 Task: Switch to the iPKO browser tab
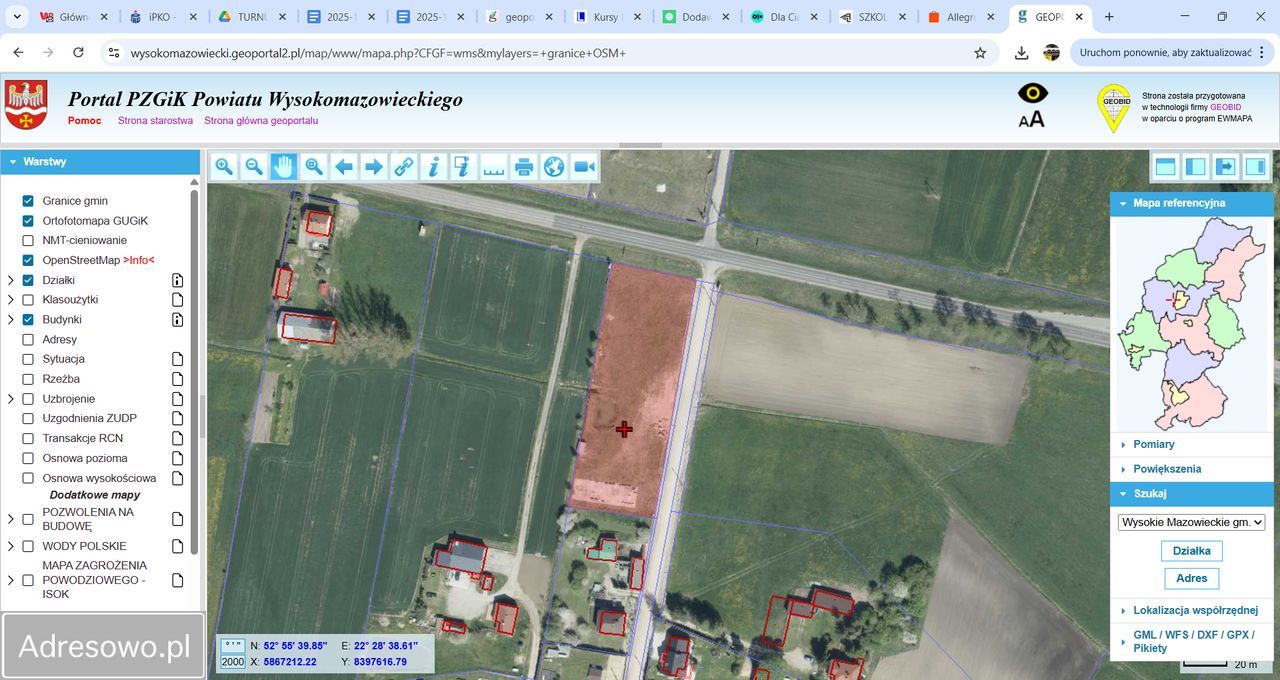(165, 17)
